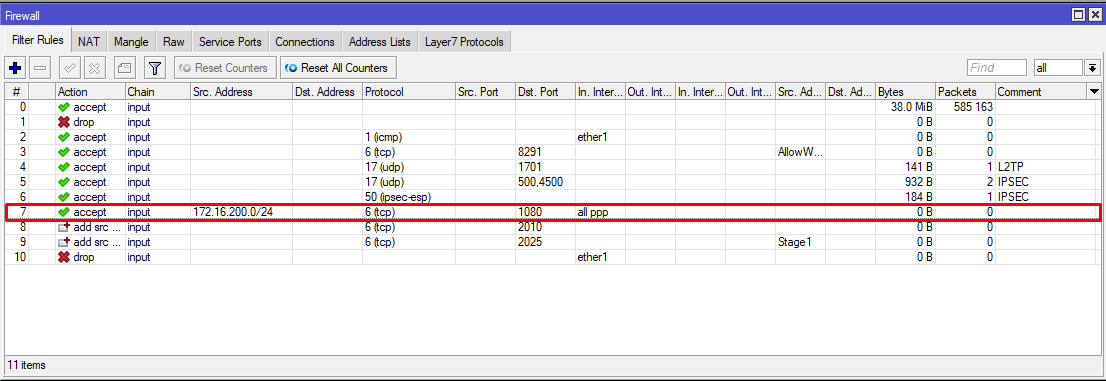Sort by the Src. Port column header

(x=485, y=92)
